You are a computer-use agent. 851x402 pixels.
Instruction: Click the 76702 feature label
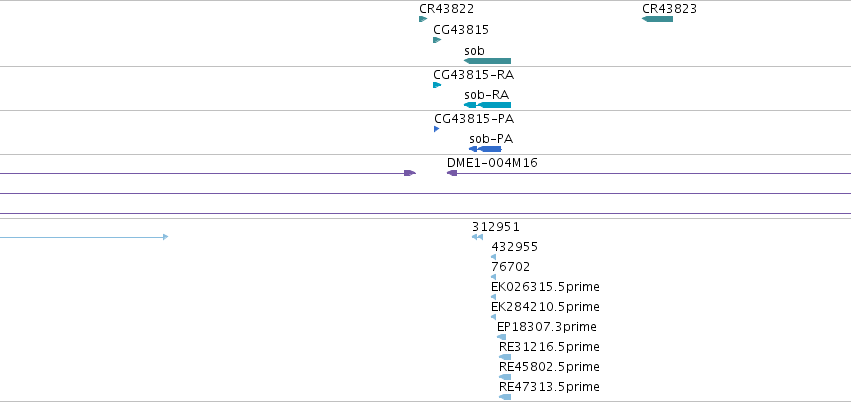pyautogui.click(x=511, y=267)
